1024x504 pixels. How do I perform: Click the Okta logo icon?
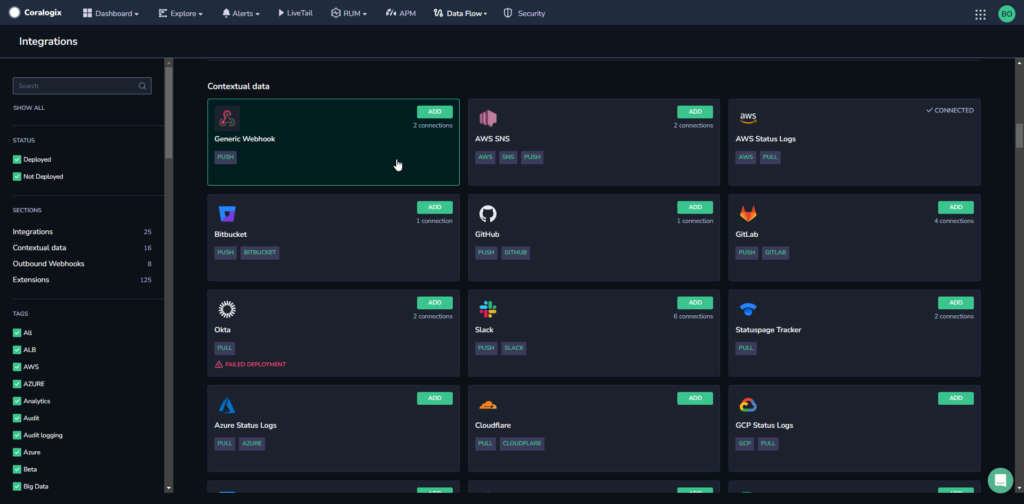[x=227, y=309]
